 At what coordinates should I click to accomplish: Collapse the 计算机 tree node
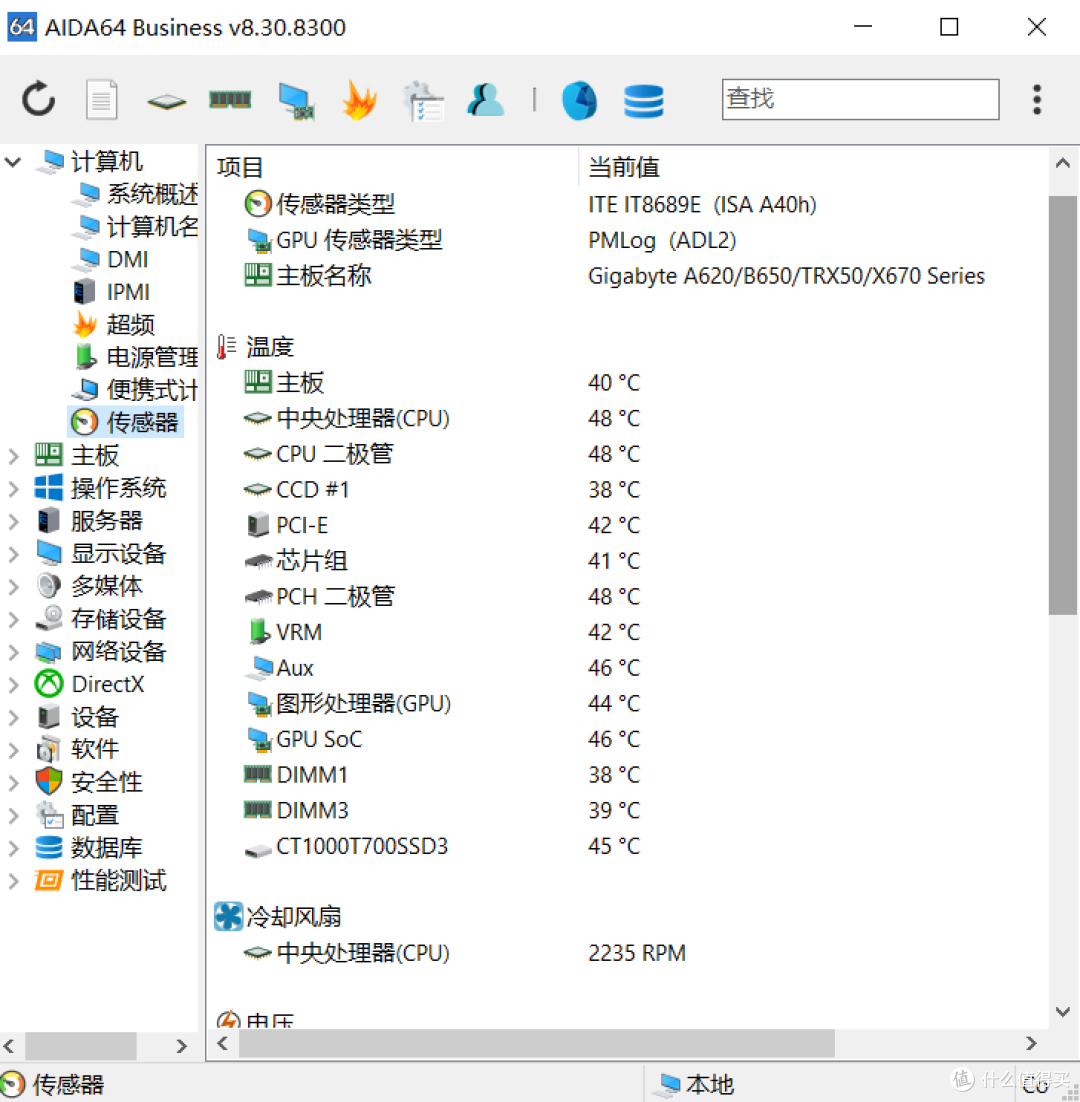pyautogui.click(x=13, y=162)
